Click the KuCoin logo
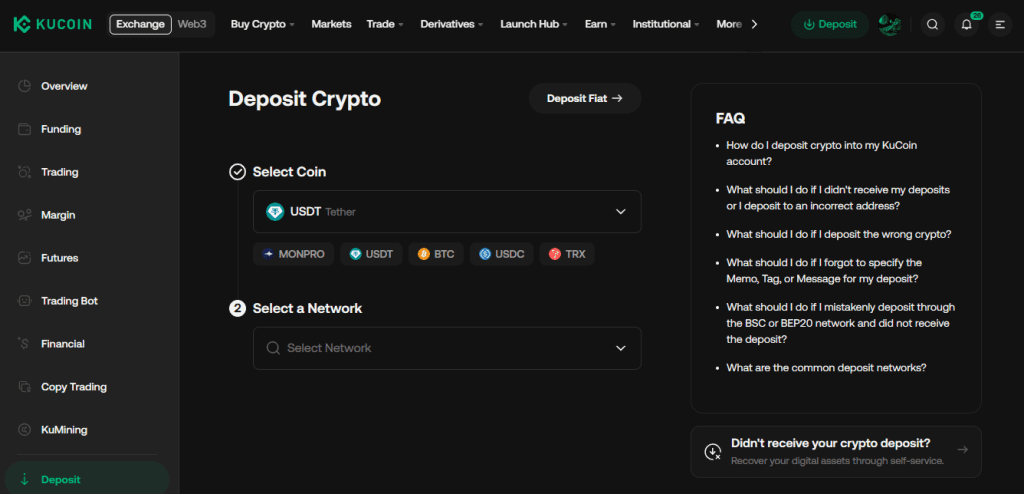1024x494 pixels. 52,25
